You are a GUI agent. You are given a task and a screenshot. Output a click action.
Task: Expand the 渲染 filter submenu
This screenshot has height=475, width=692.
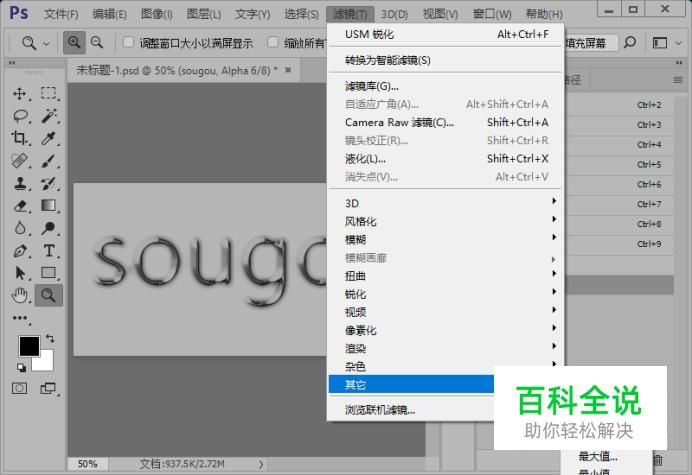(446, 348)
